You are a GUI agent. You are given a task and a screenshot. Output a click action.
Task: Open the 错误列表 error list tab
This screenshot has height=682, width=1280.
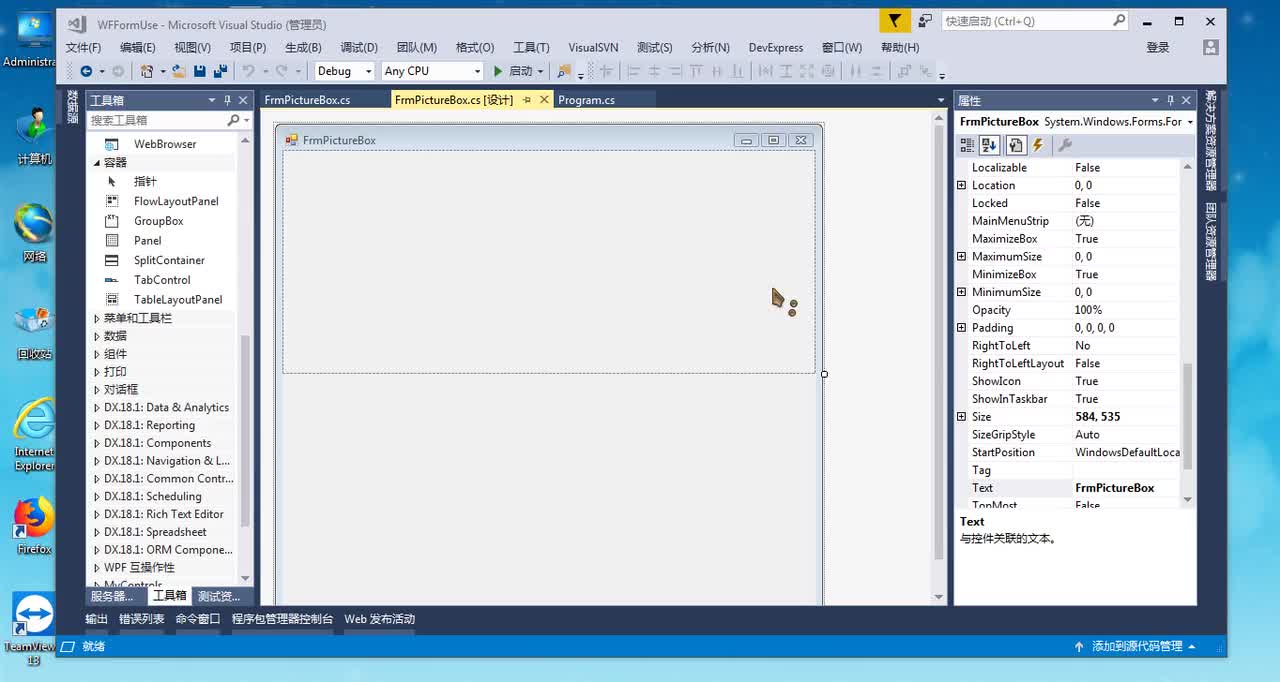[x=141, y=619]
